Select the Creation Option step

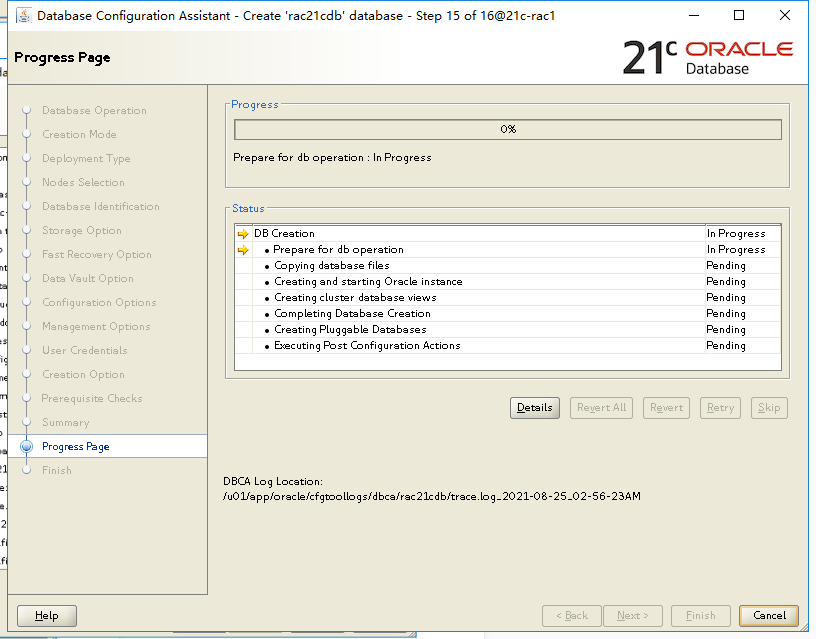[83, 374]
